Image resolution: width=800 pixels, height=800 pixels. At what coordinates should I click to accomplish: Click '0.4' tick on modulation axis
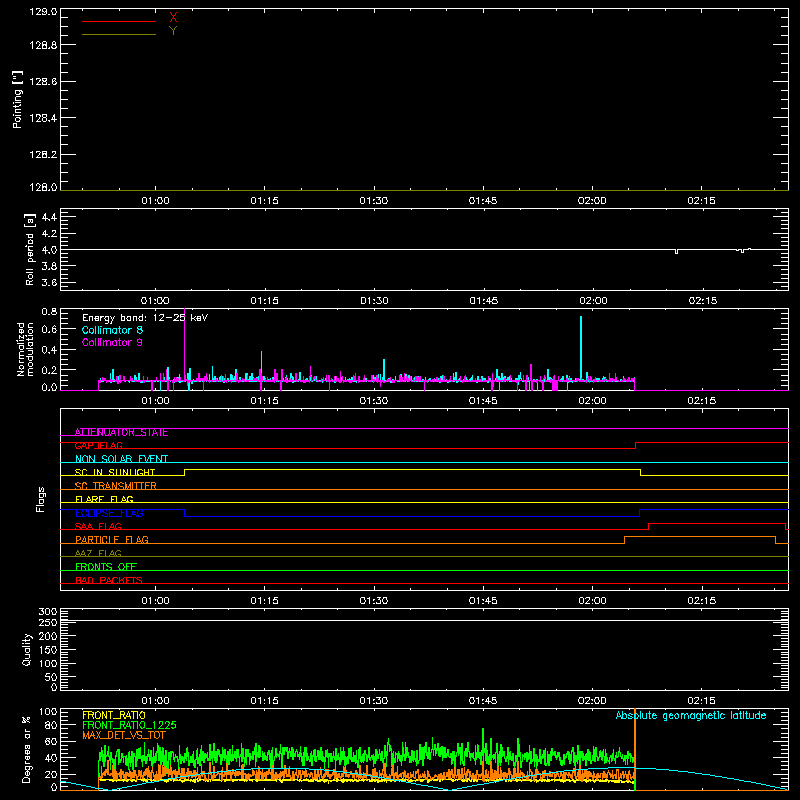click(x=49, y=350)
